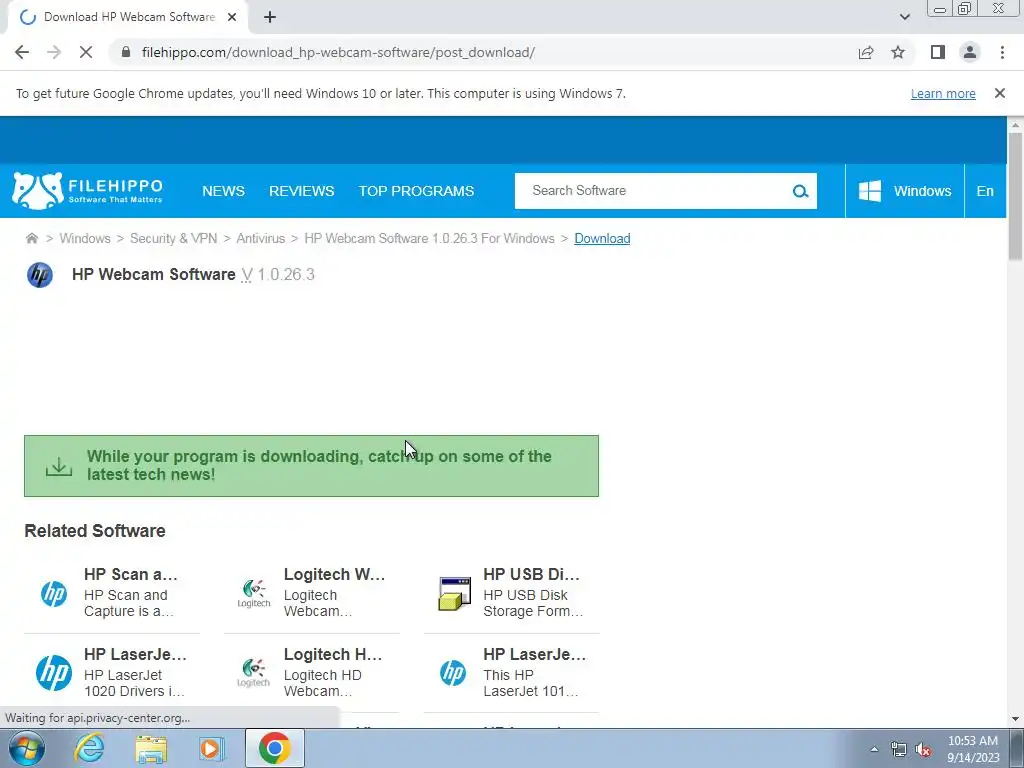Viewport: 1024px width, 768px height.
Task: Click the FileHippo logo
Action: 87,191
